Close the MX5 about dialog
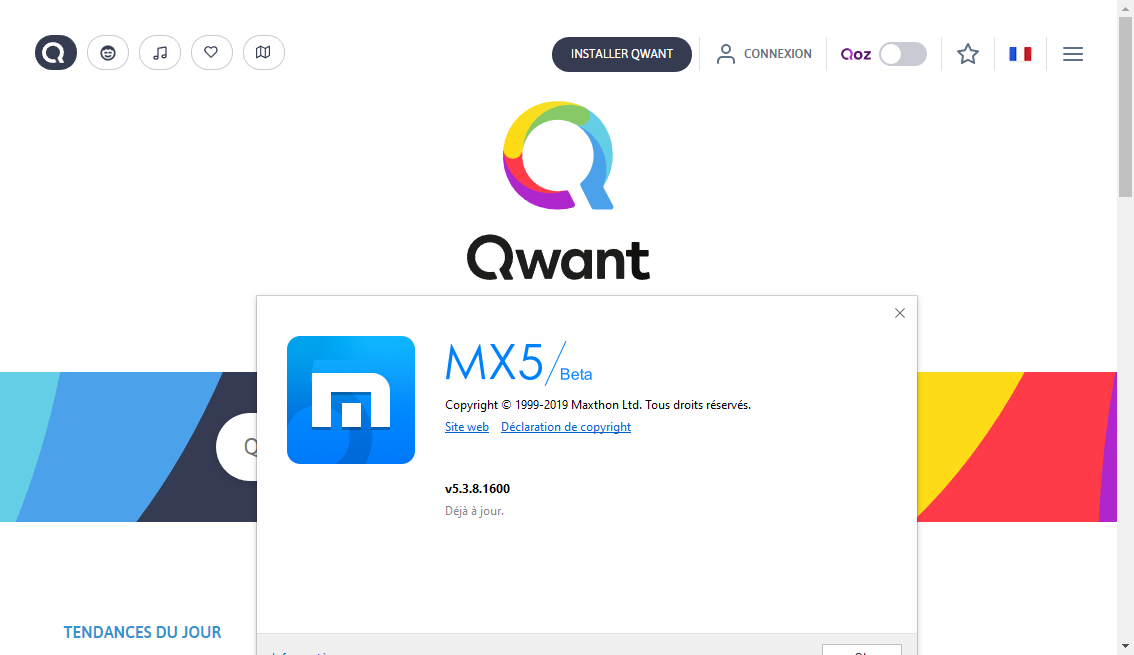 click(x=900, y=313)
